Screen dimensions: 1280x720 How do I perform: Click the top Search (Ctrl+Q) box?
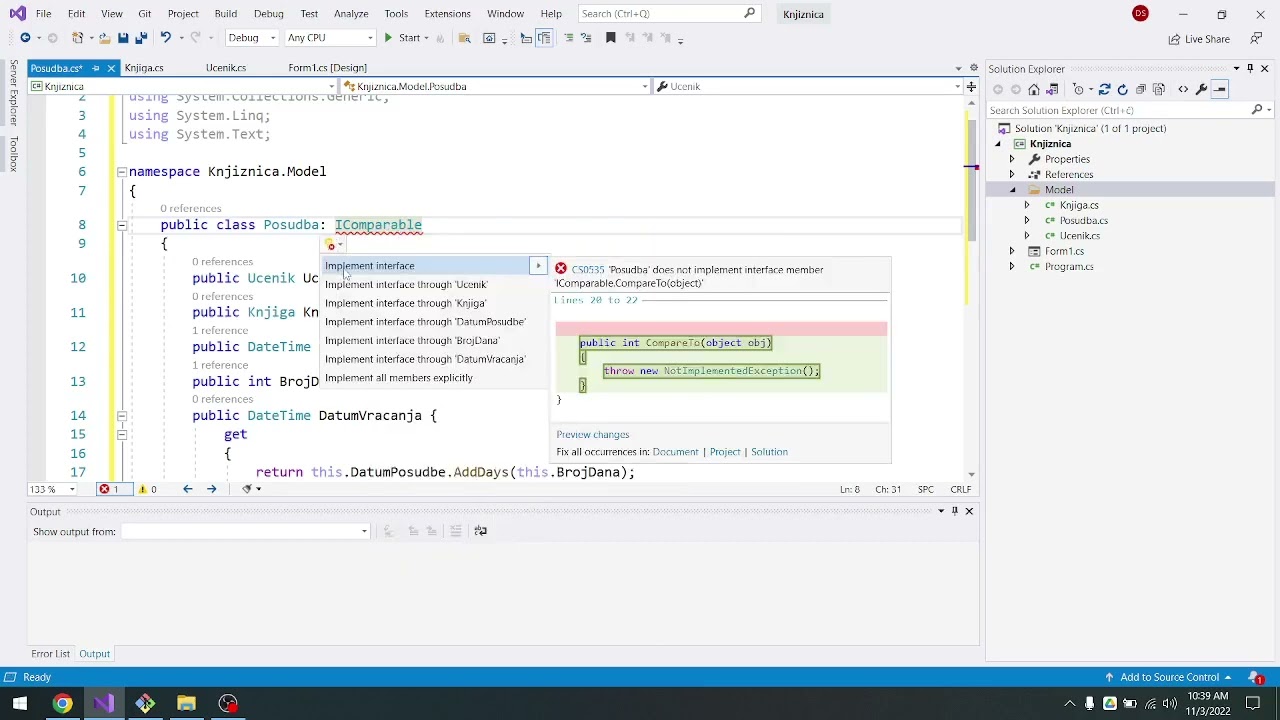668,14
